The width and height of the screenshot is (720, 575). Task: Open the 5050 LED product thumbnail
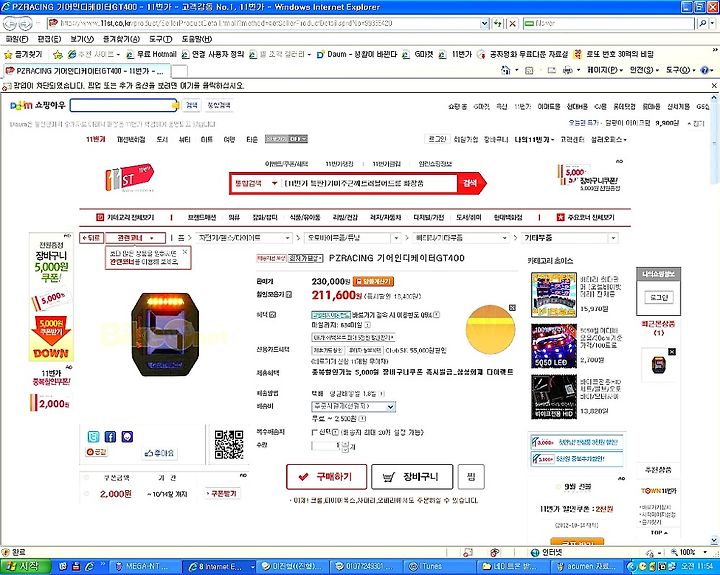tap(553, 346)
